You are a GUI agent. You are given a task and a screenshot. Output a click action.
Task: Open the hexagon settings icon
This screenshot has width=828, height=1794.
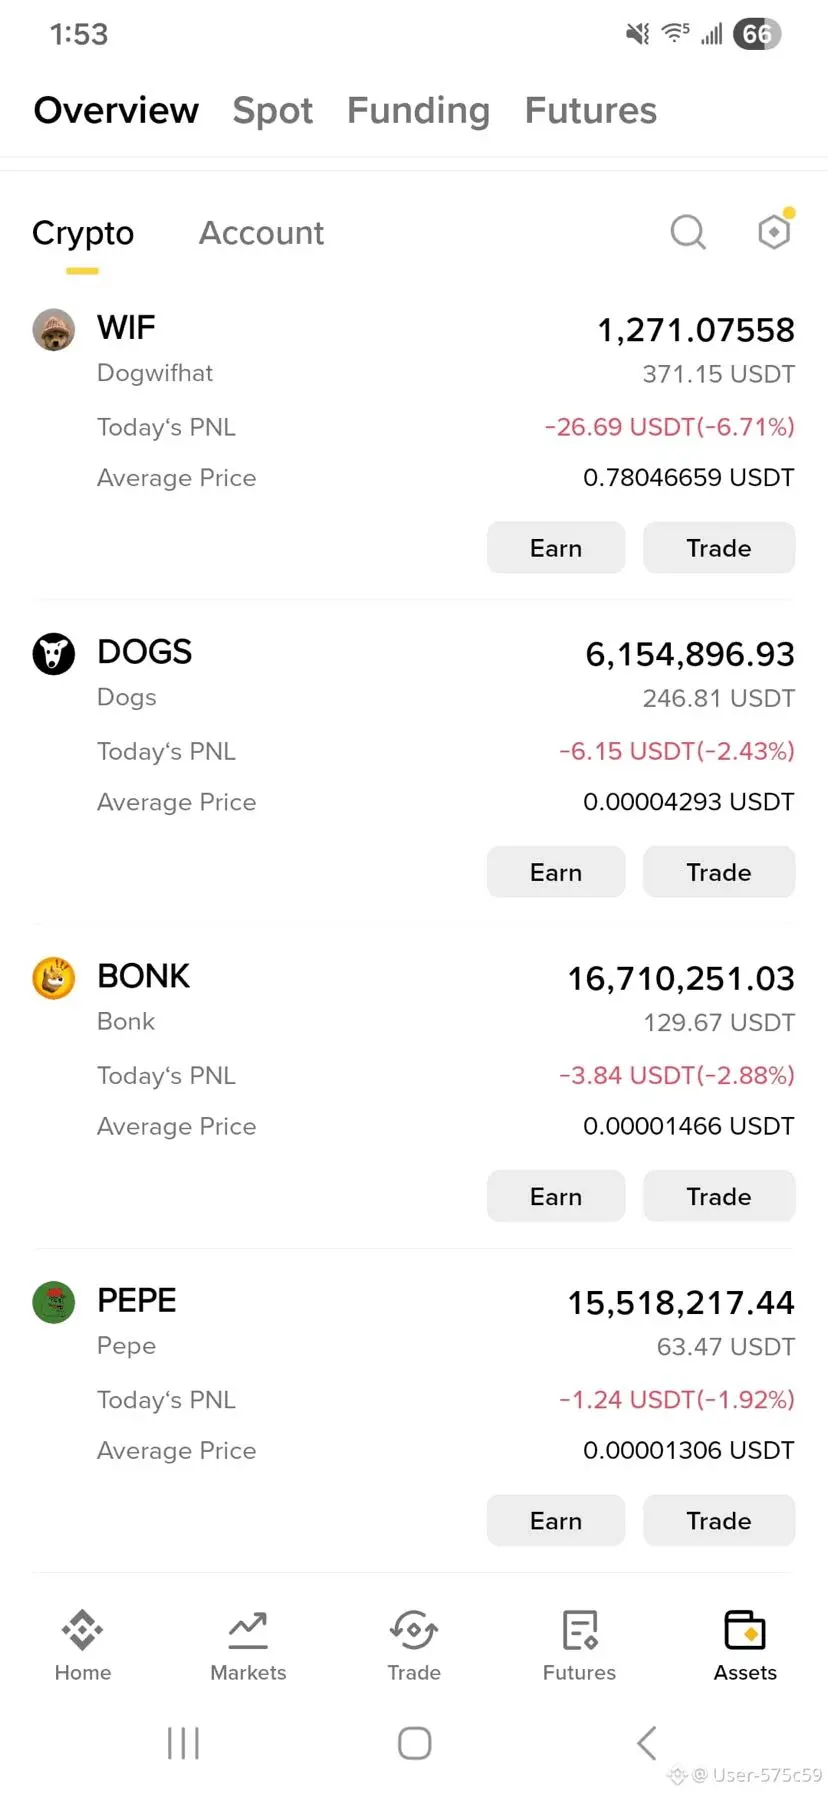tap(774, 232)
